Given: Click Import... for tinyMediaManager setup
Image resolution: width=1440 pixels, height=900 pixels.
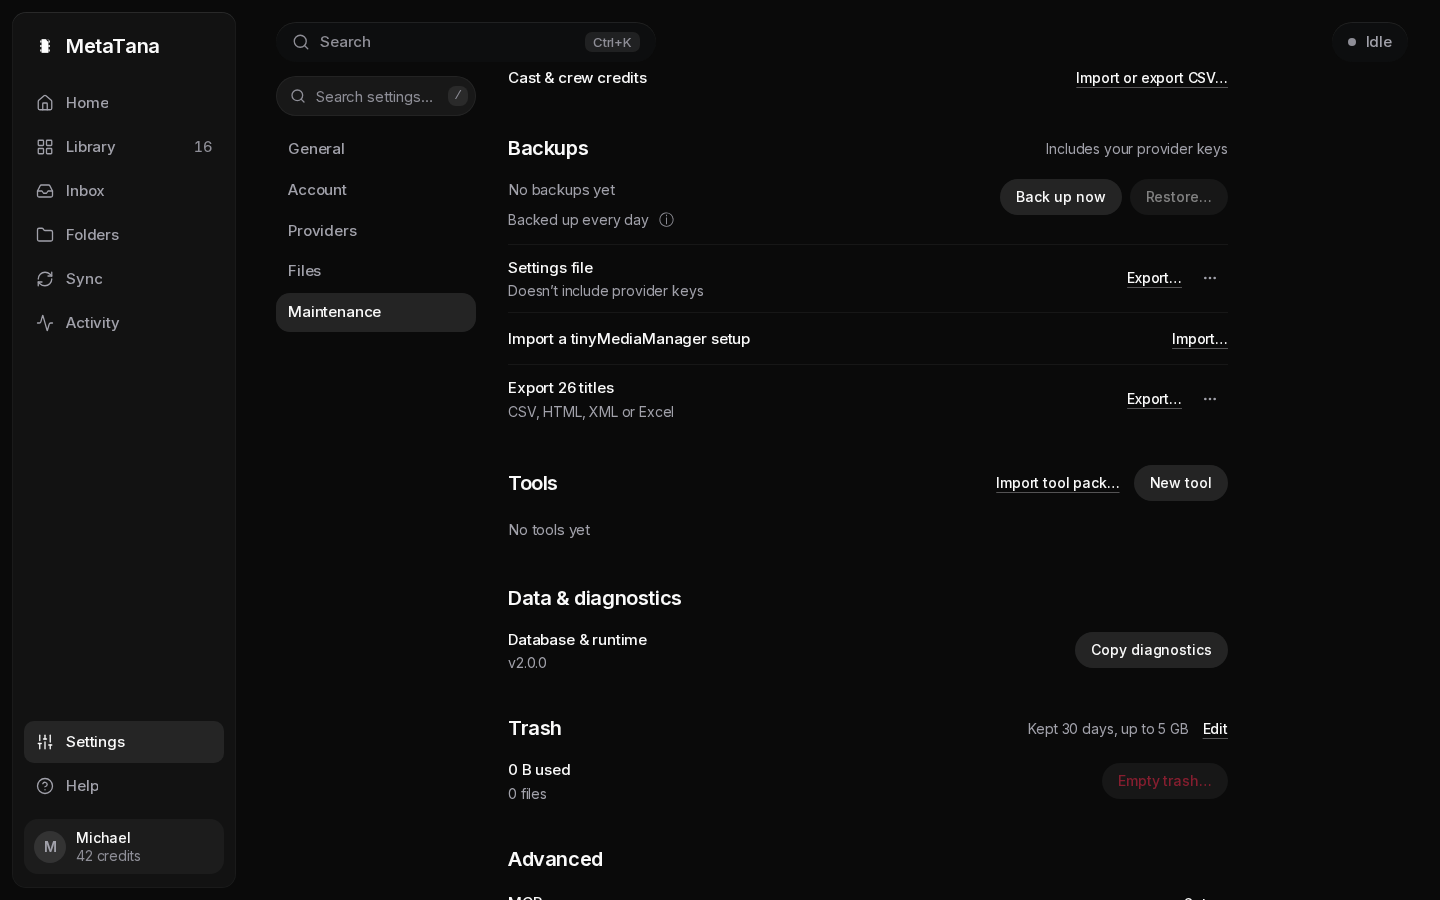Looking at the screenshot, I should [x=1200, y=339].
